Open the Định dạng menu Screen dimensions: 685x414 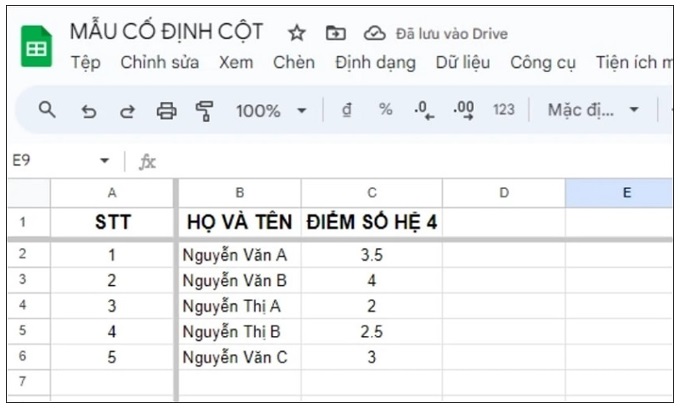point(375,62)
